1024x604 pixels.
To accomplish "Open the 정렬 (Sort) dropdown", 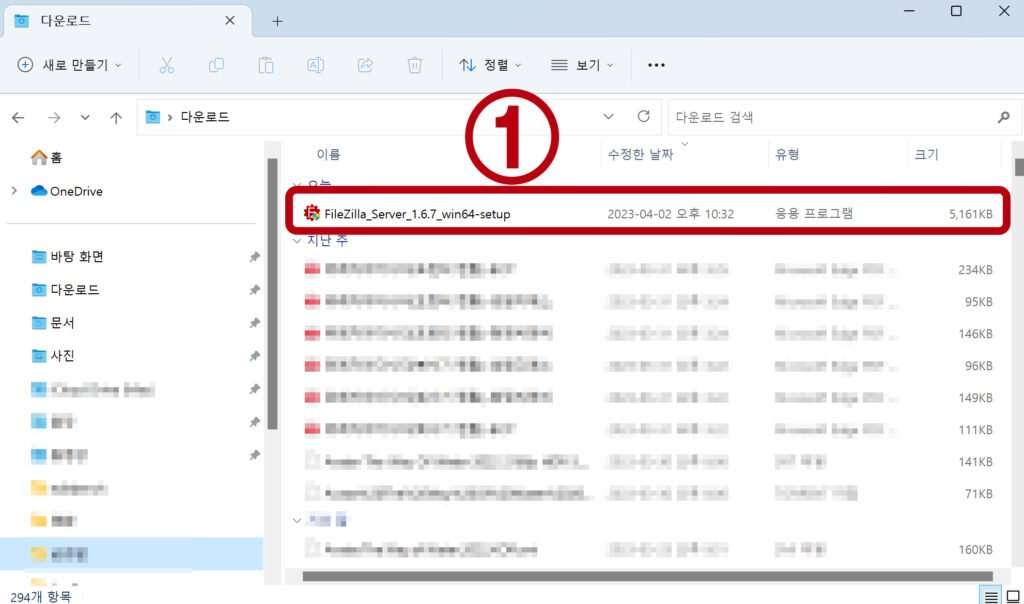I will point(492,65).
